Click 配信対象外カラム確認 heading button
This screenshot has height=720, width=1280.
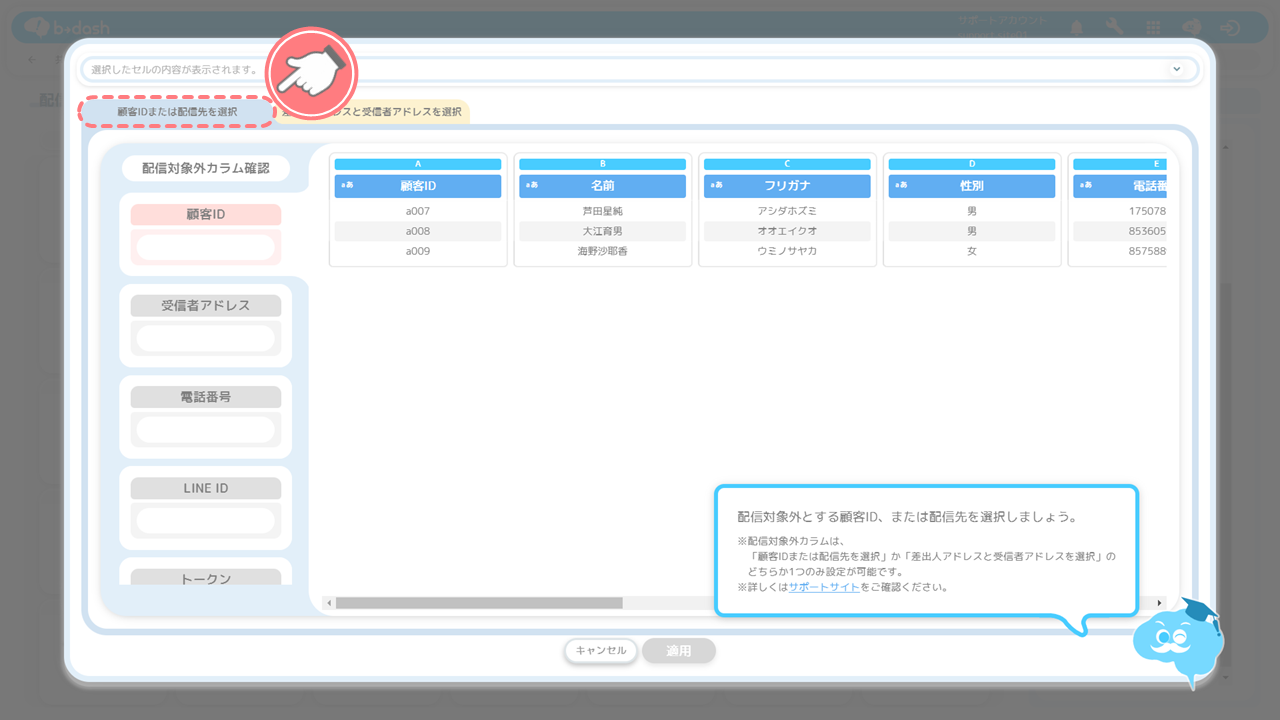pyautogui.click(x=206, y=168)
